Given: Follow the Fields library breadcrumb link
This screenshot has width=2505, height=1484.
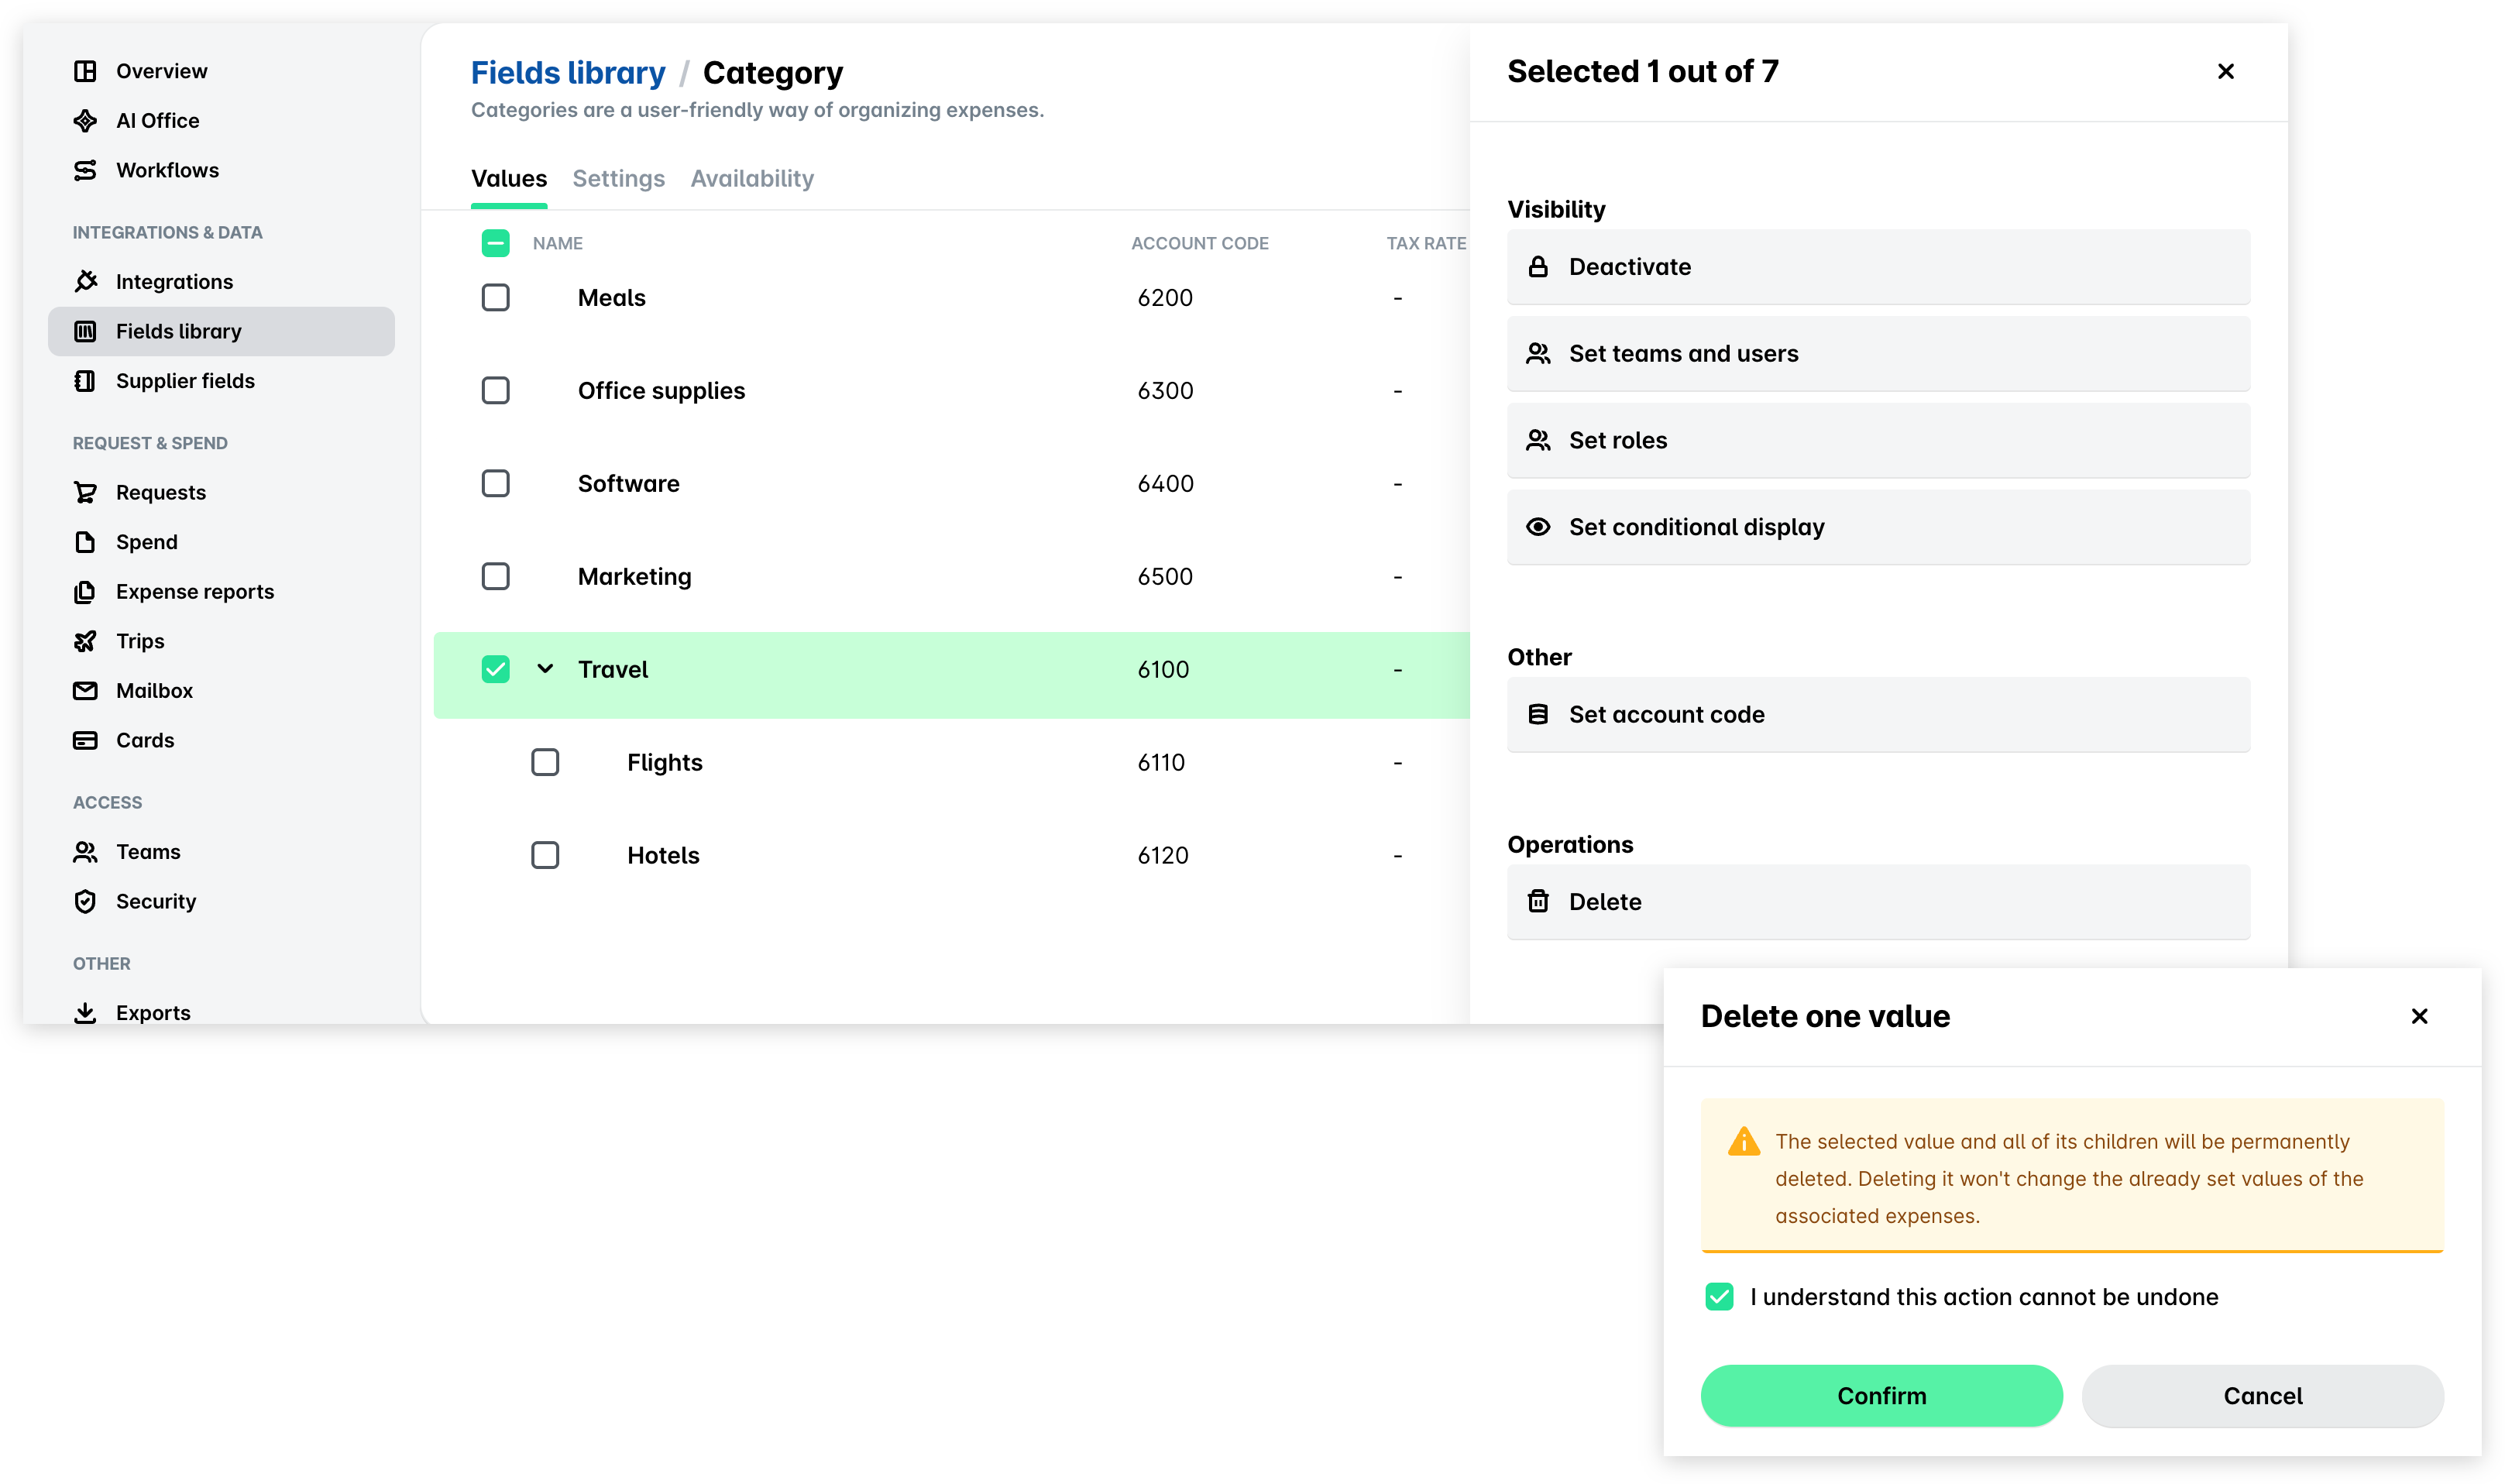Looking at the screenshot, I should point(568,73).
